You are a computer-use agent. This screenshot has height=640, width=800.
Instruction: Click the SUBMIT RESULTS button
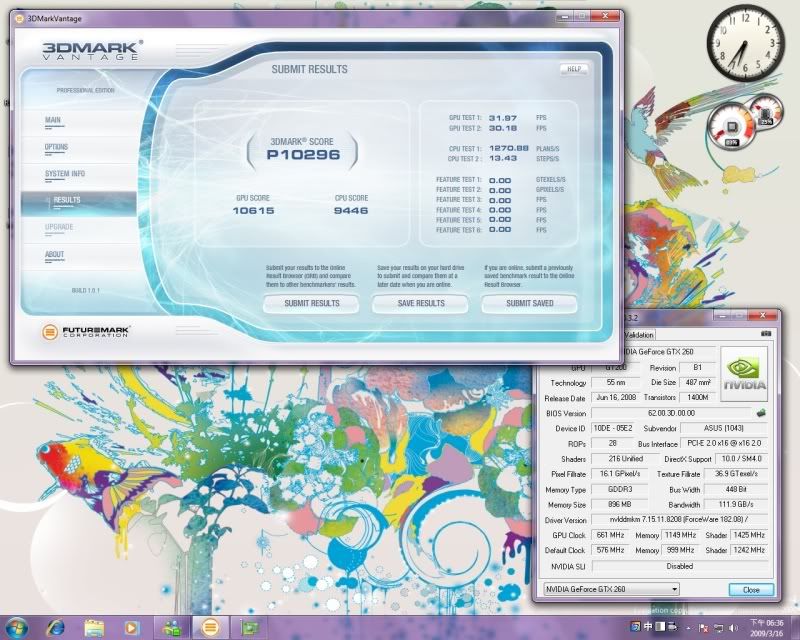[311, 304]
